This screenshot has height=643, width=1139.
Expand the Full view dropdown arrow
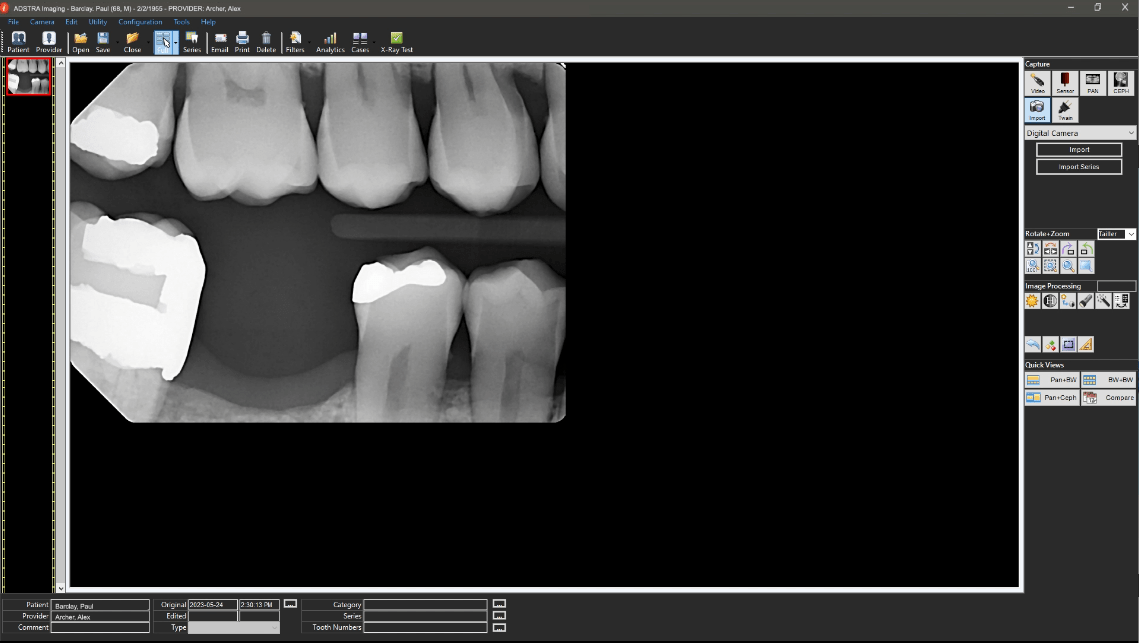point(175,42)
